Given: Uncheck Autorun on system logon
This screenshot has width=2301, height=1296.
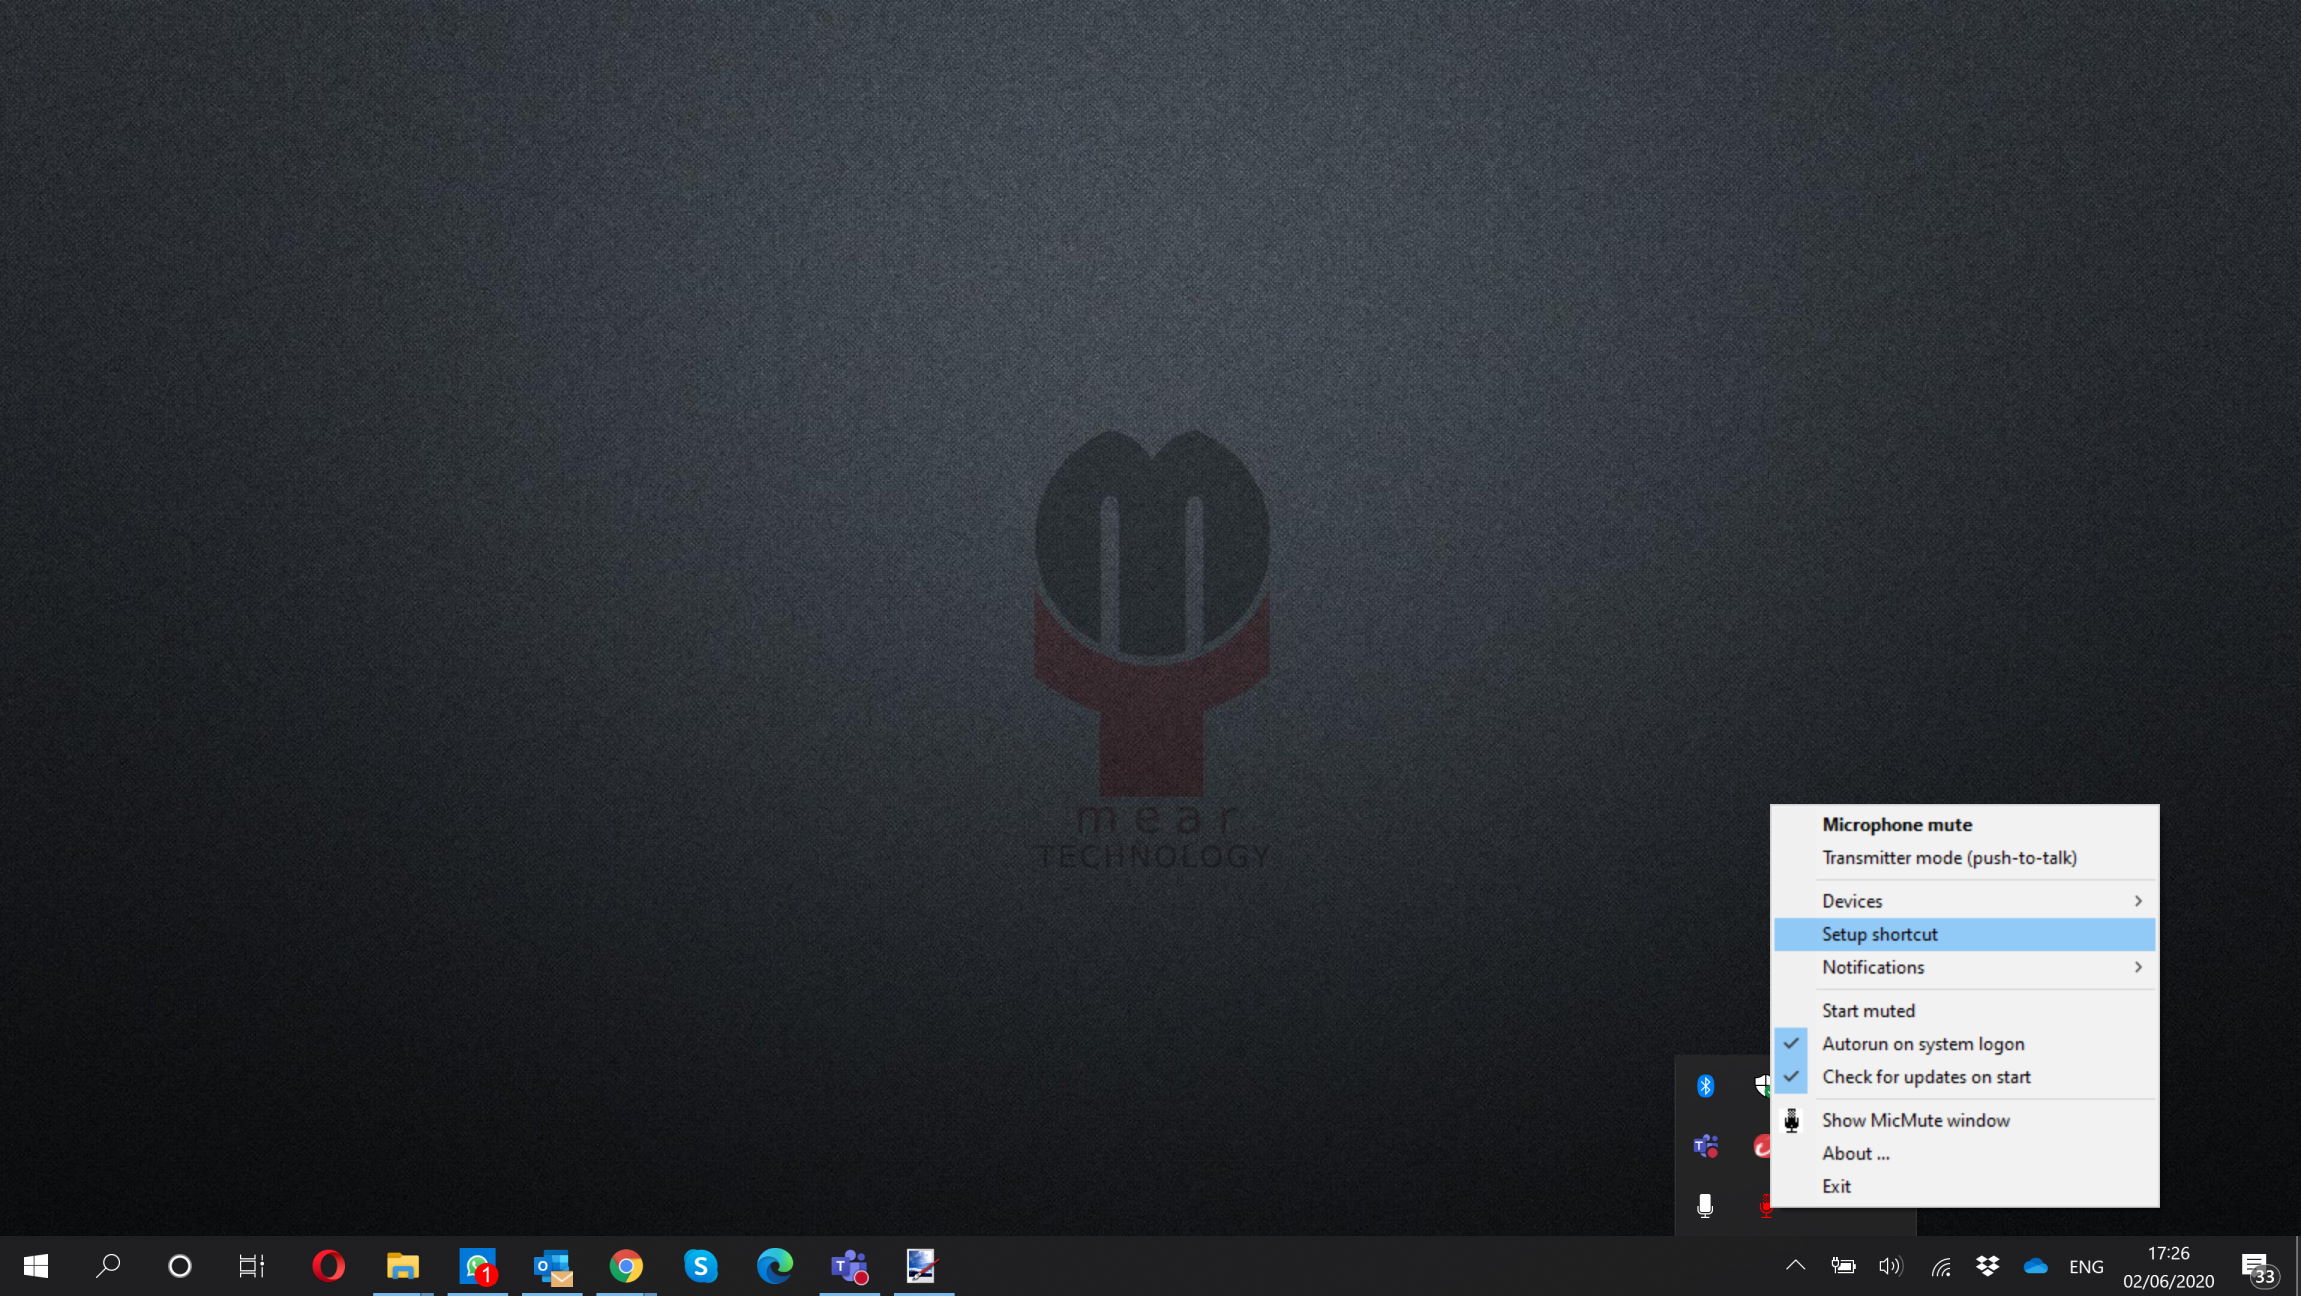Looking at the screenshot, I should 1964,1043.
